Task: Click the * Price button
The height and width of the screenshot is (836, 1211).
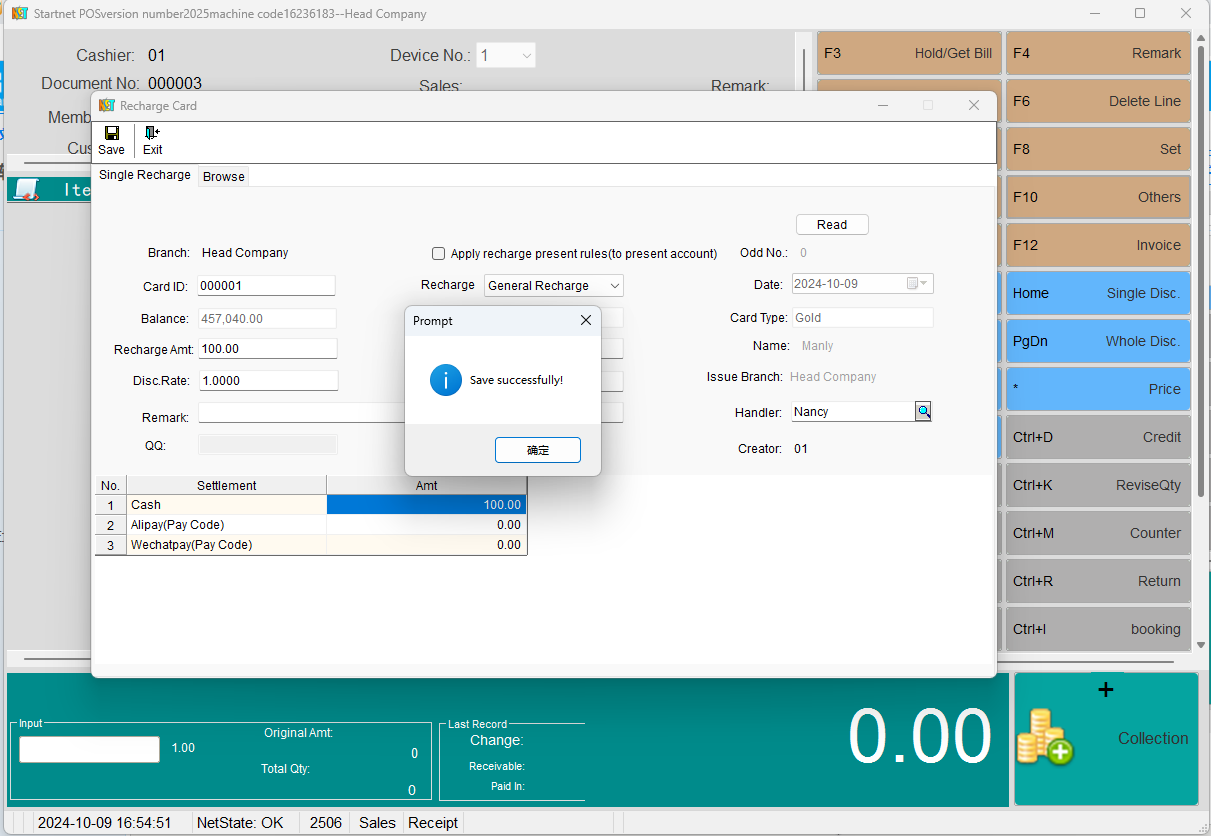Action: pos(1098,389)
